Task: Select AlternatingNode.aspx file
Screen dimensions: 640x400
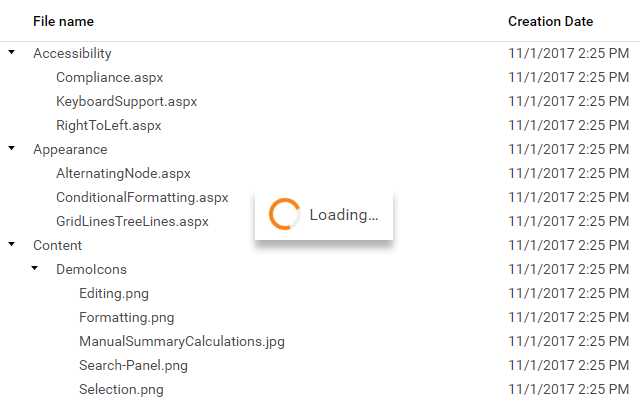Action: click(123, 173)
